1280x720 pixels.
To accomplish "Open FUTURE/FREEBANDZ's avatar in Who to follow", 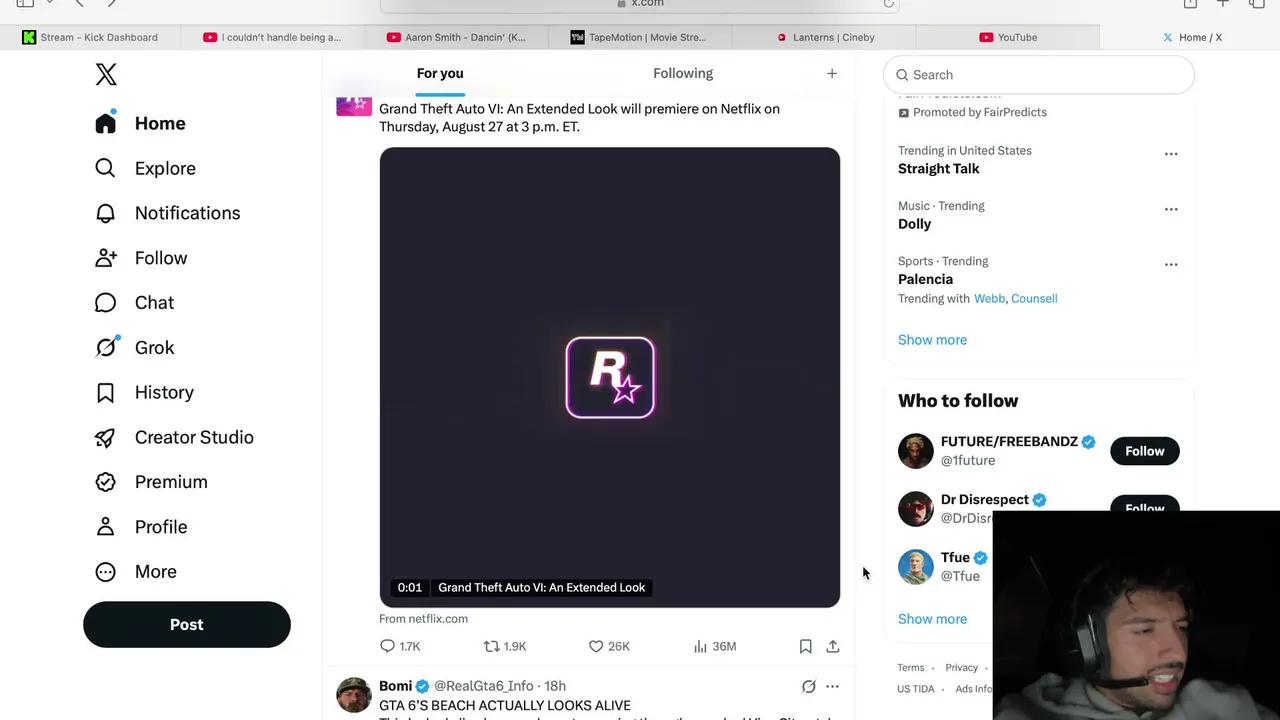I will pos(915,451).
